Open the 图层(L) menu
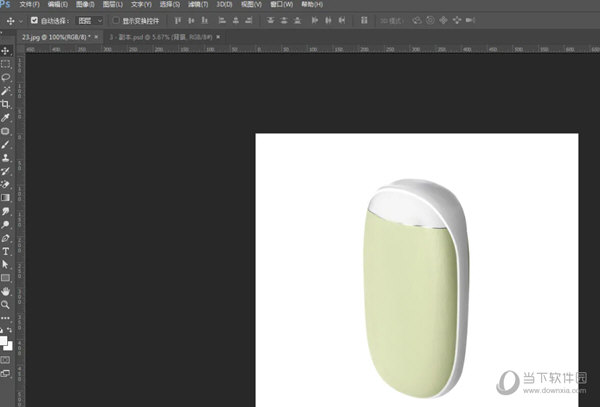Screen dimensions: 600x407 [x=113, y=5]
